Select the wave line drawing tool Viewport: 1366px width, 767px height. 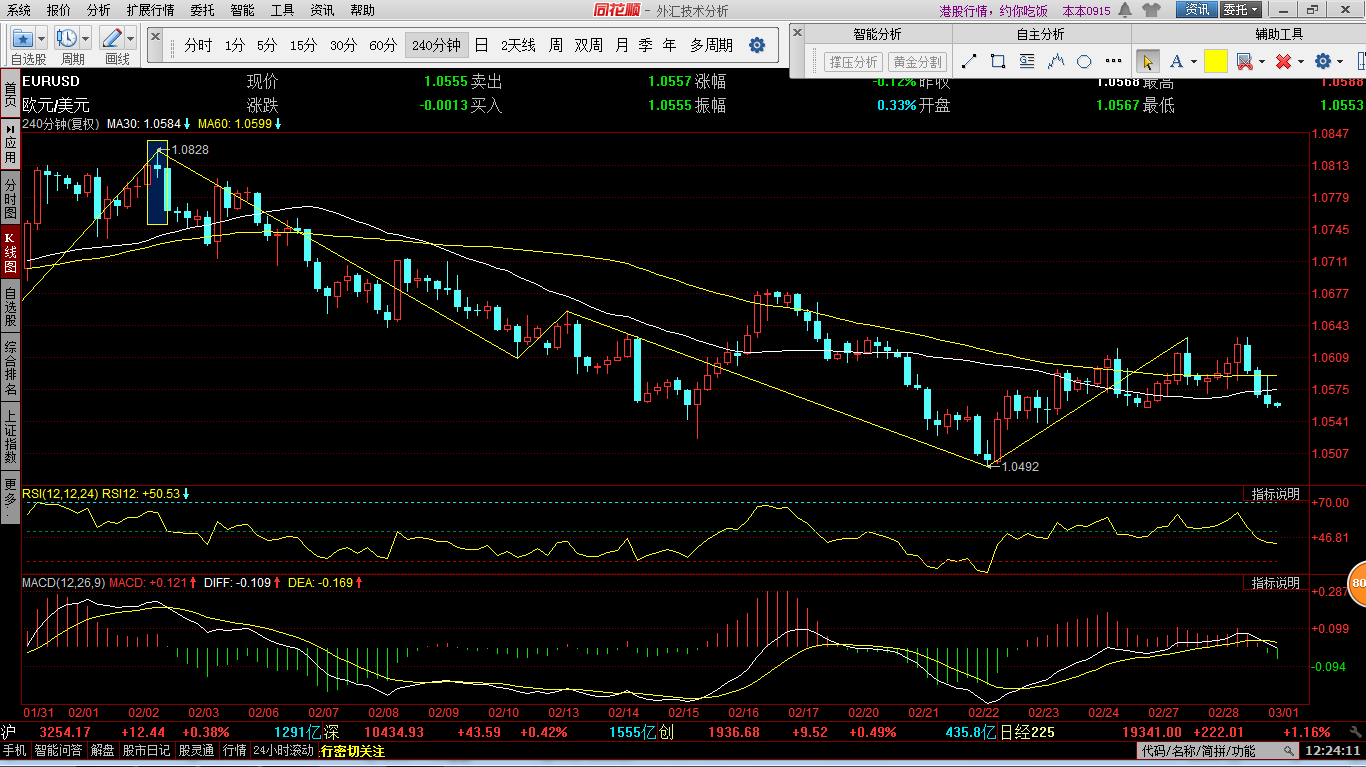pyautogui.click(x=1056, y=62)
